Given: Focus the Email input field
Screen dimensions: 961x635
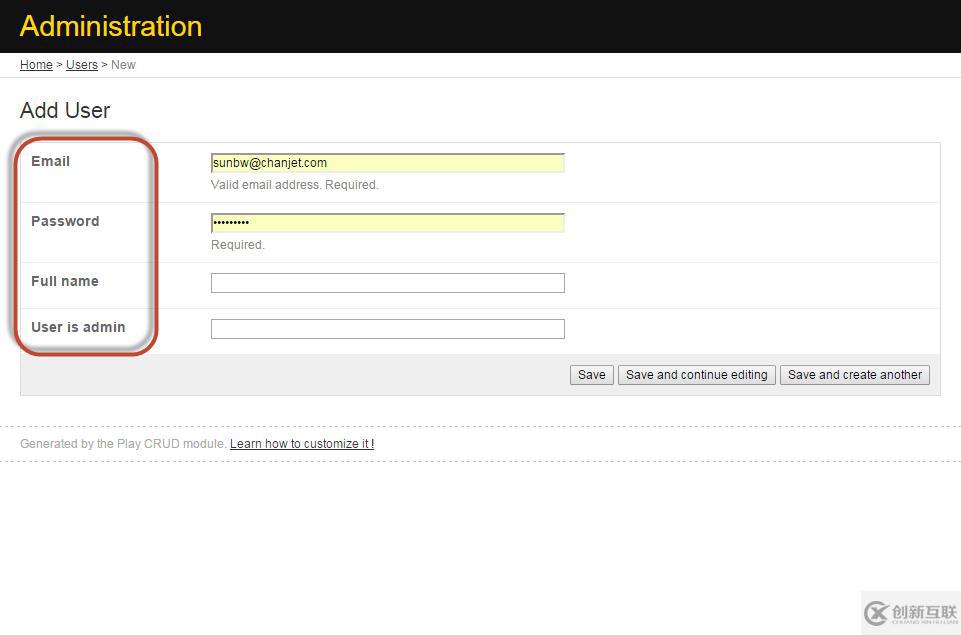Looking at the screenshot, I should 387,163.
